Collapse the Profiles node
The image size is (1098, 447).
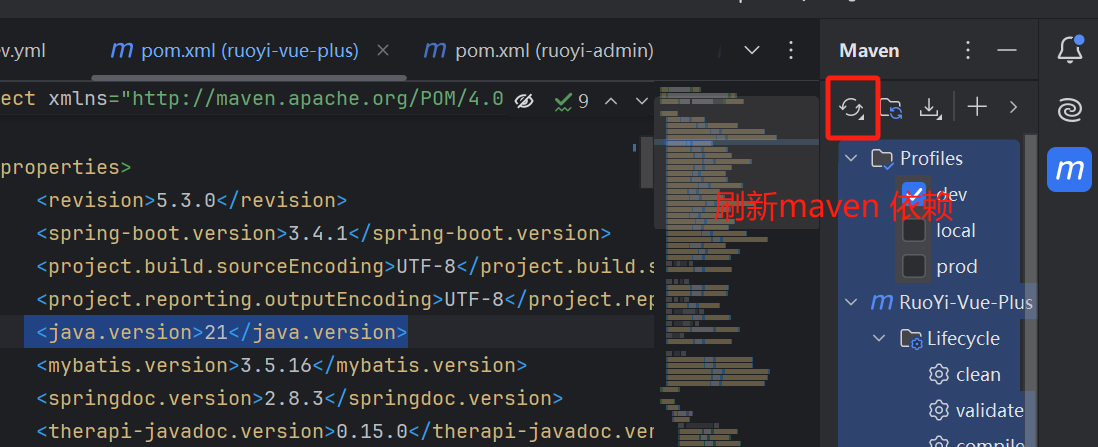click(852, 158)
